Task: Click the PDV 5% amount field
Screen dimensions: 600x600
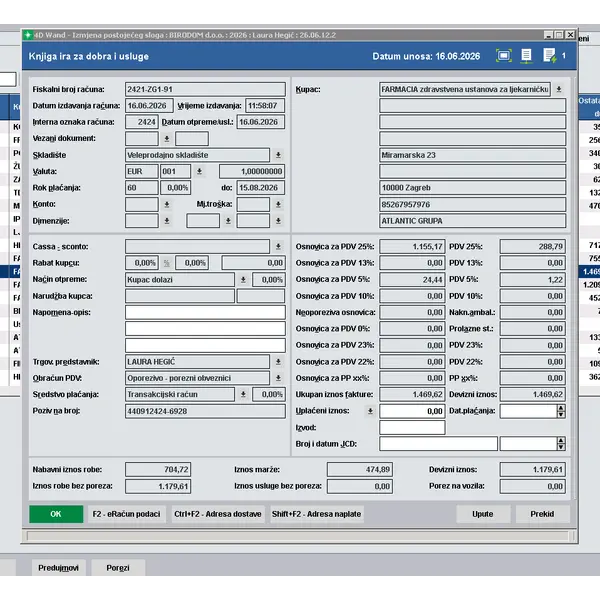Action: [533, 280]
